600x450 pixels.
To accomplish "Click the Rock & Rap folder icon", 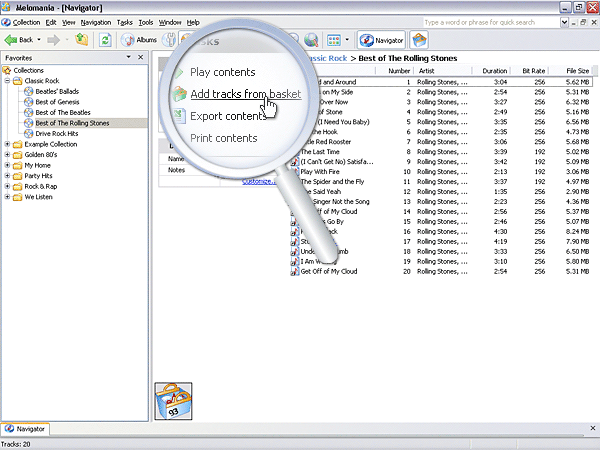I will (x=17, y=187).
